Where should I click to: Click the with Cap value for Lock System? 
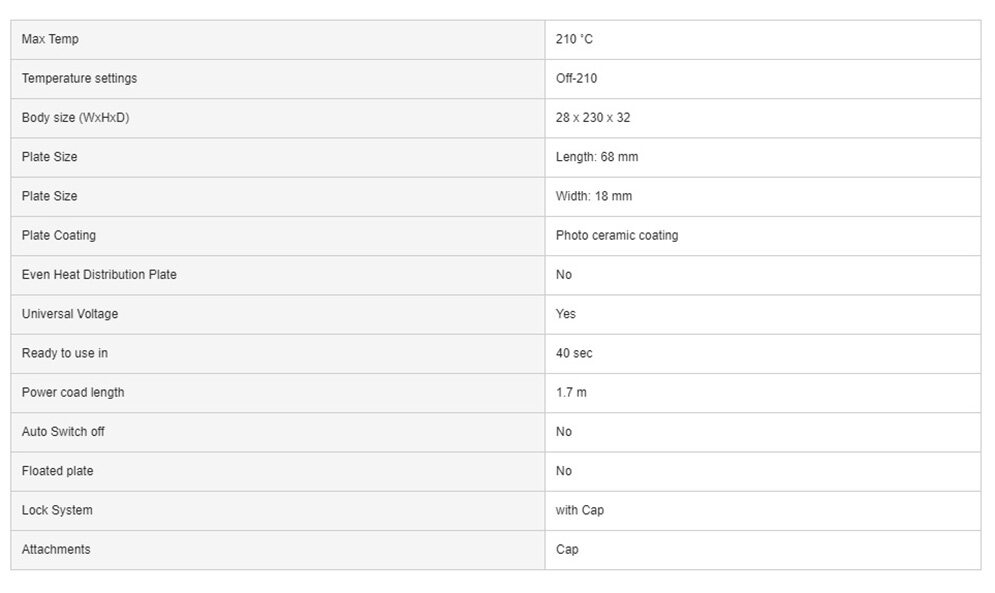tap(580, 510)
